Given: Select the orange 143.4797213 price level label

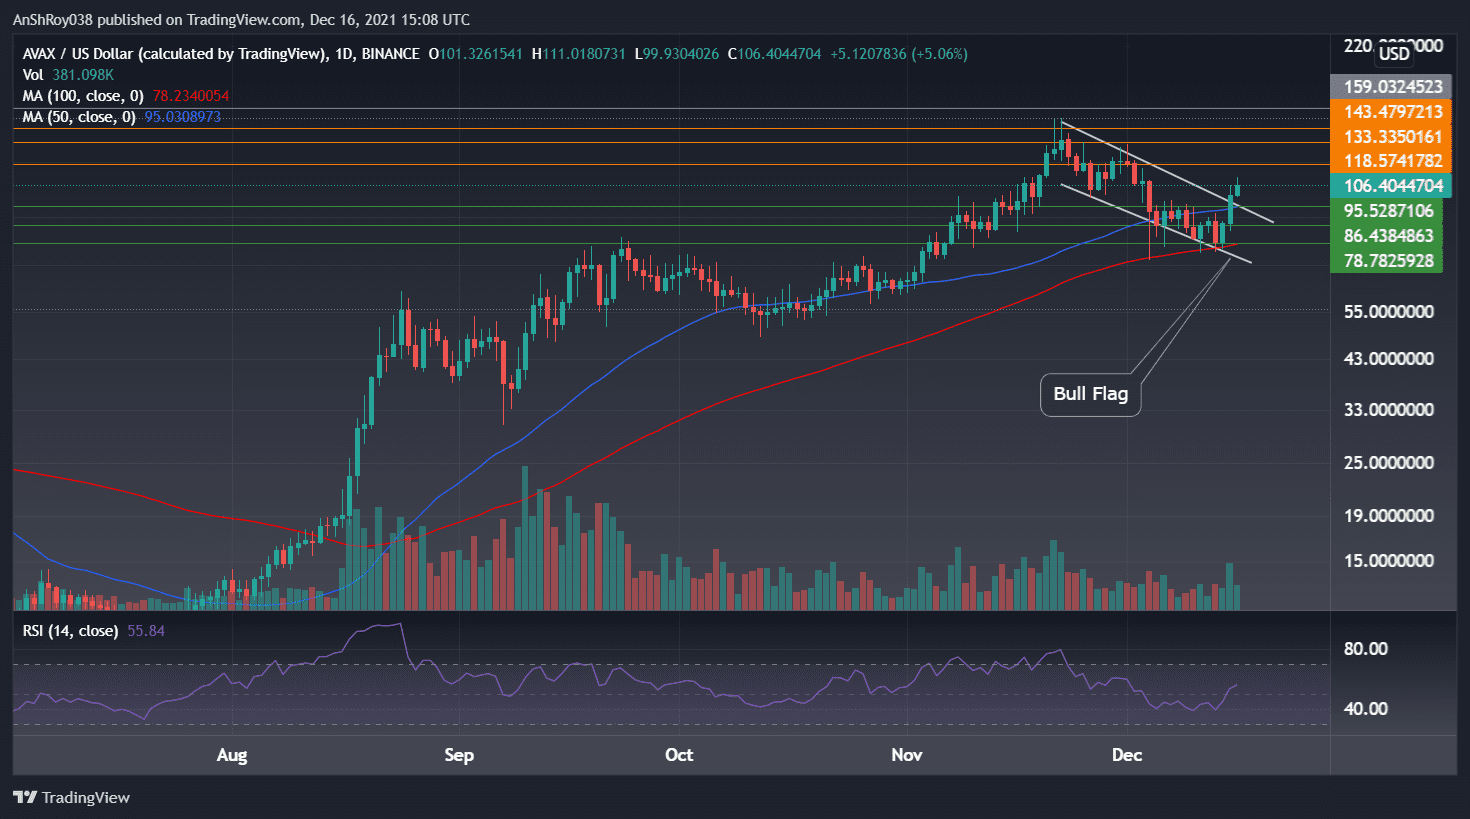Looking at the screenshot, I should coord(1390,112).
